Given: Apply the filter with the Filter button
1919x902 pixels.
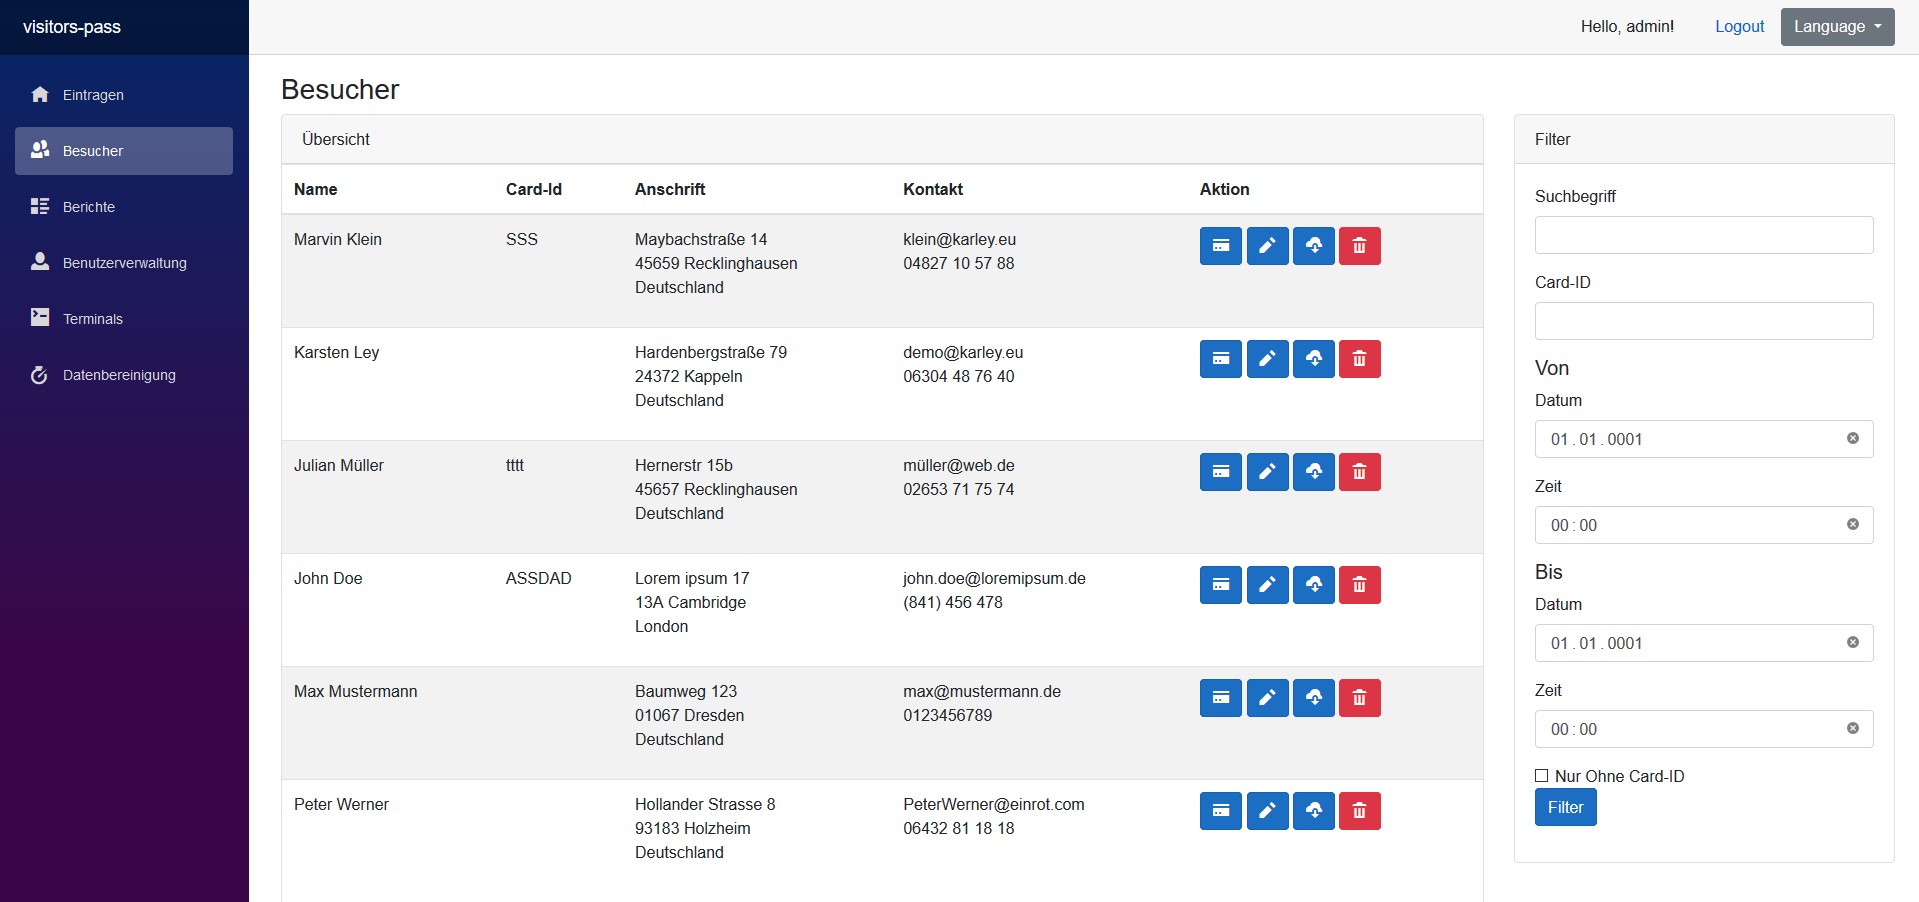Looking at the screenshot, I should [x=1565, y=807].
